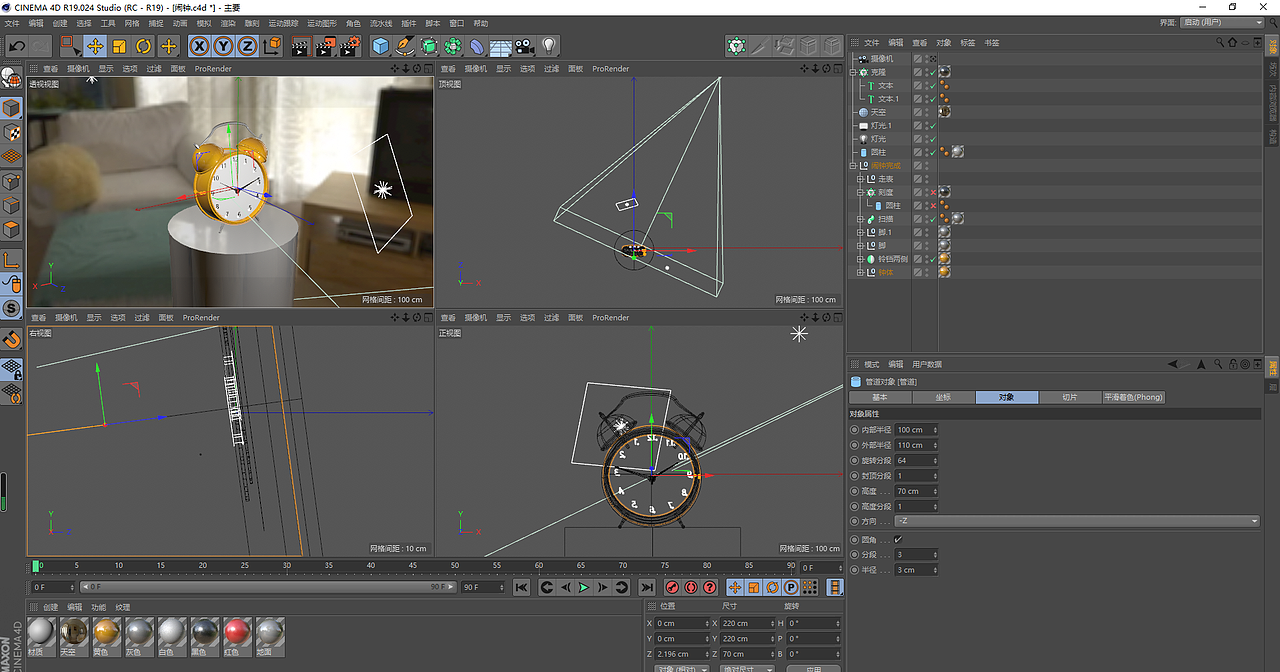The width and height of the screenshot is (1280, 672).
Task: Expand the 铃铛两侧 tree node
Action: click(860, 259)
